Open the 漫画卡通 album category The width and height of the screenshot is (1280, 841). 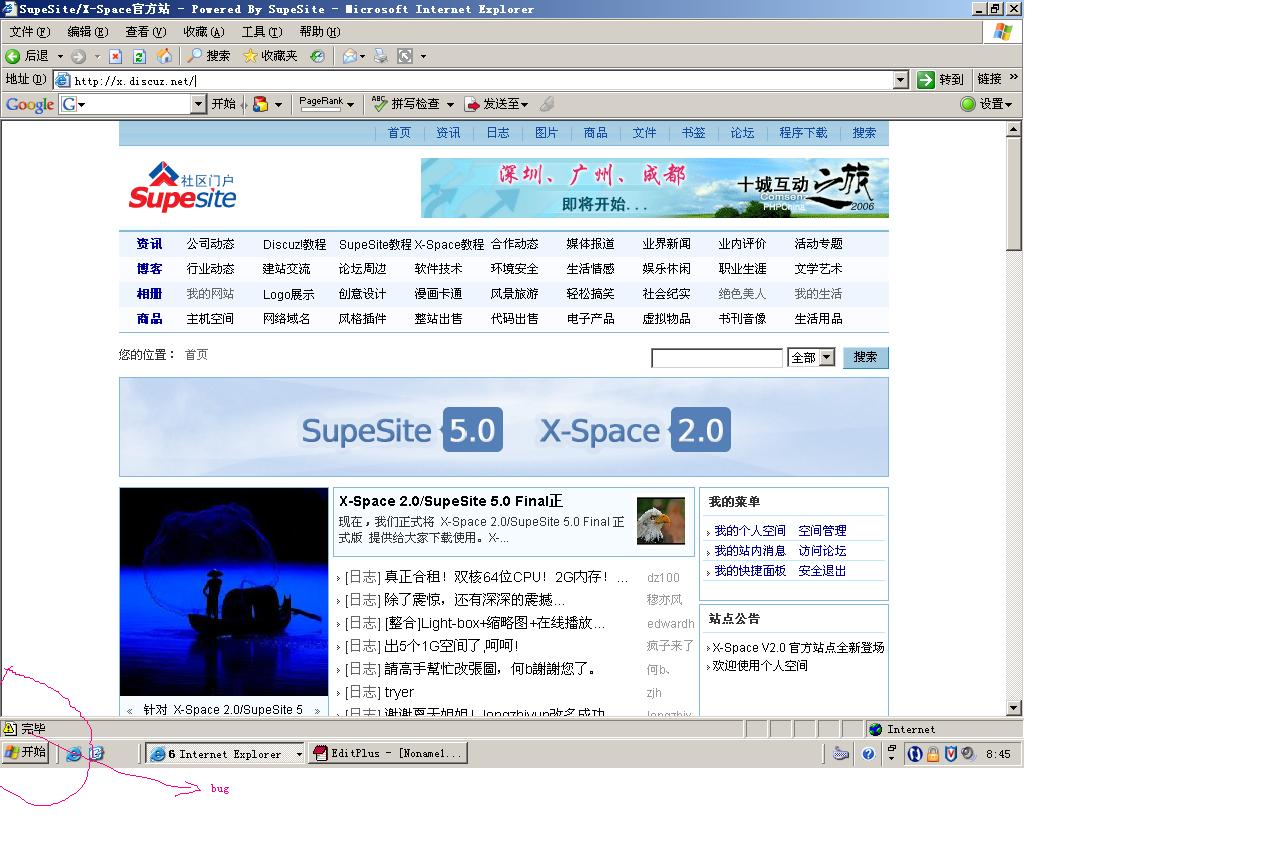438,294
